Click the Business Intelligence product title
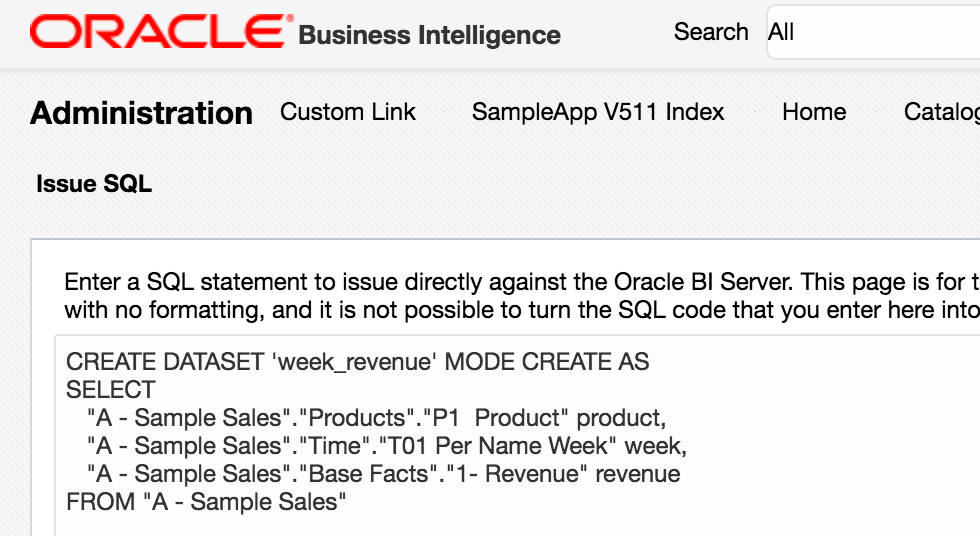Image resolution: width=980 pixels, height=536 pixels. click(x=430, y=36)
